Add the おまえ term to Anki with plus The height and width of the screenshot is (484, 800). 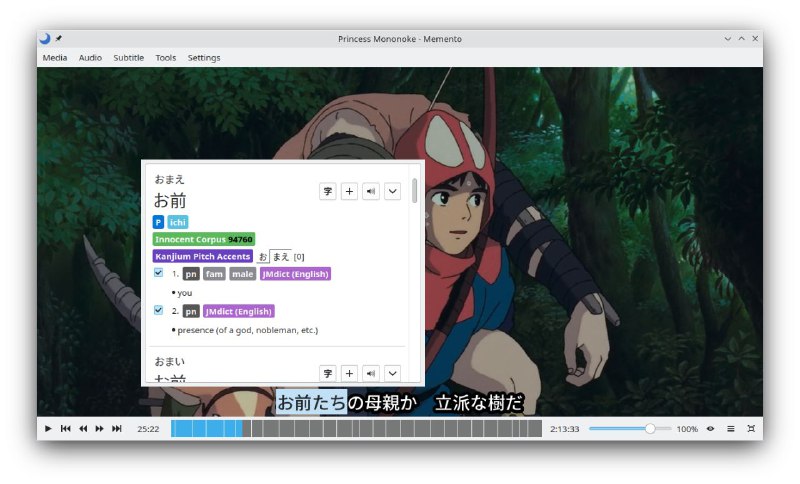(349, 191)
